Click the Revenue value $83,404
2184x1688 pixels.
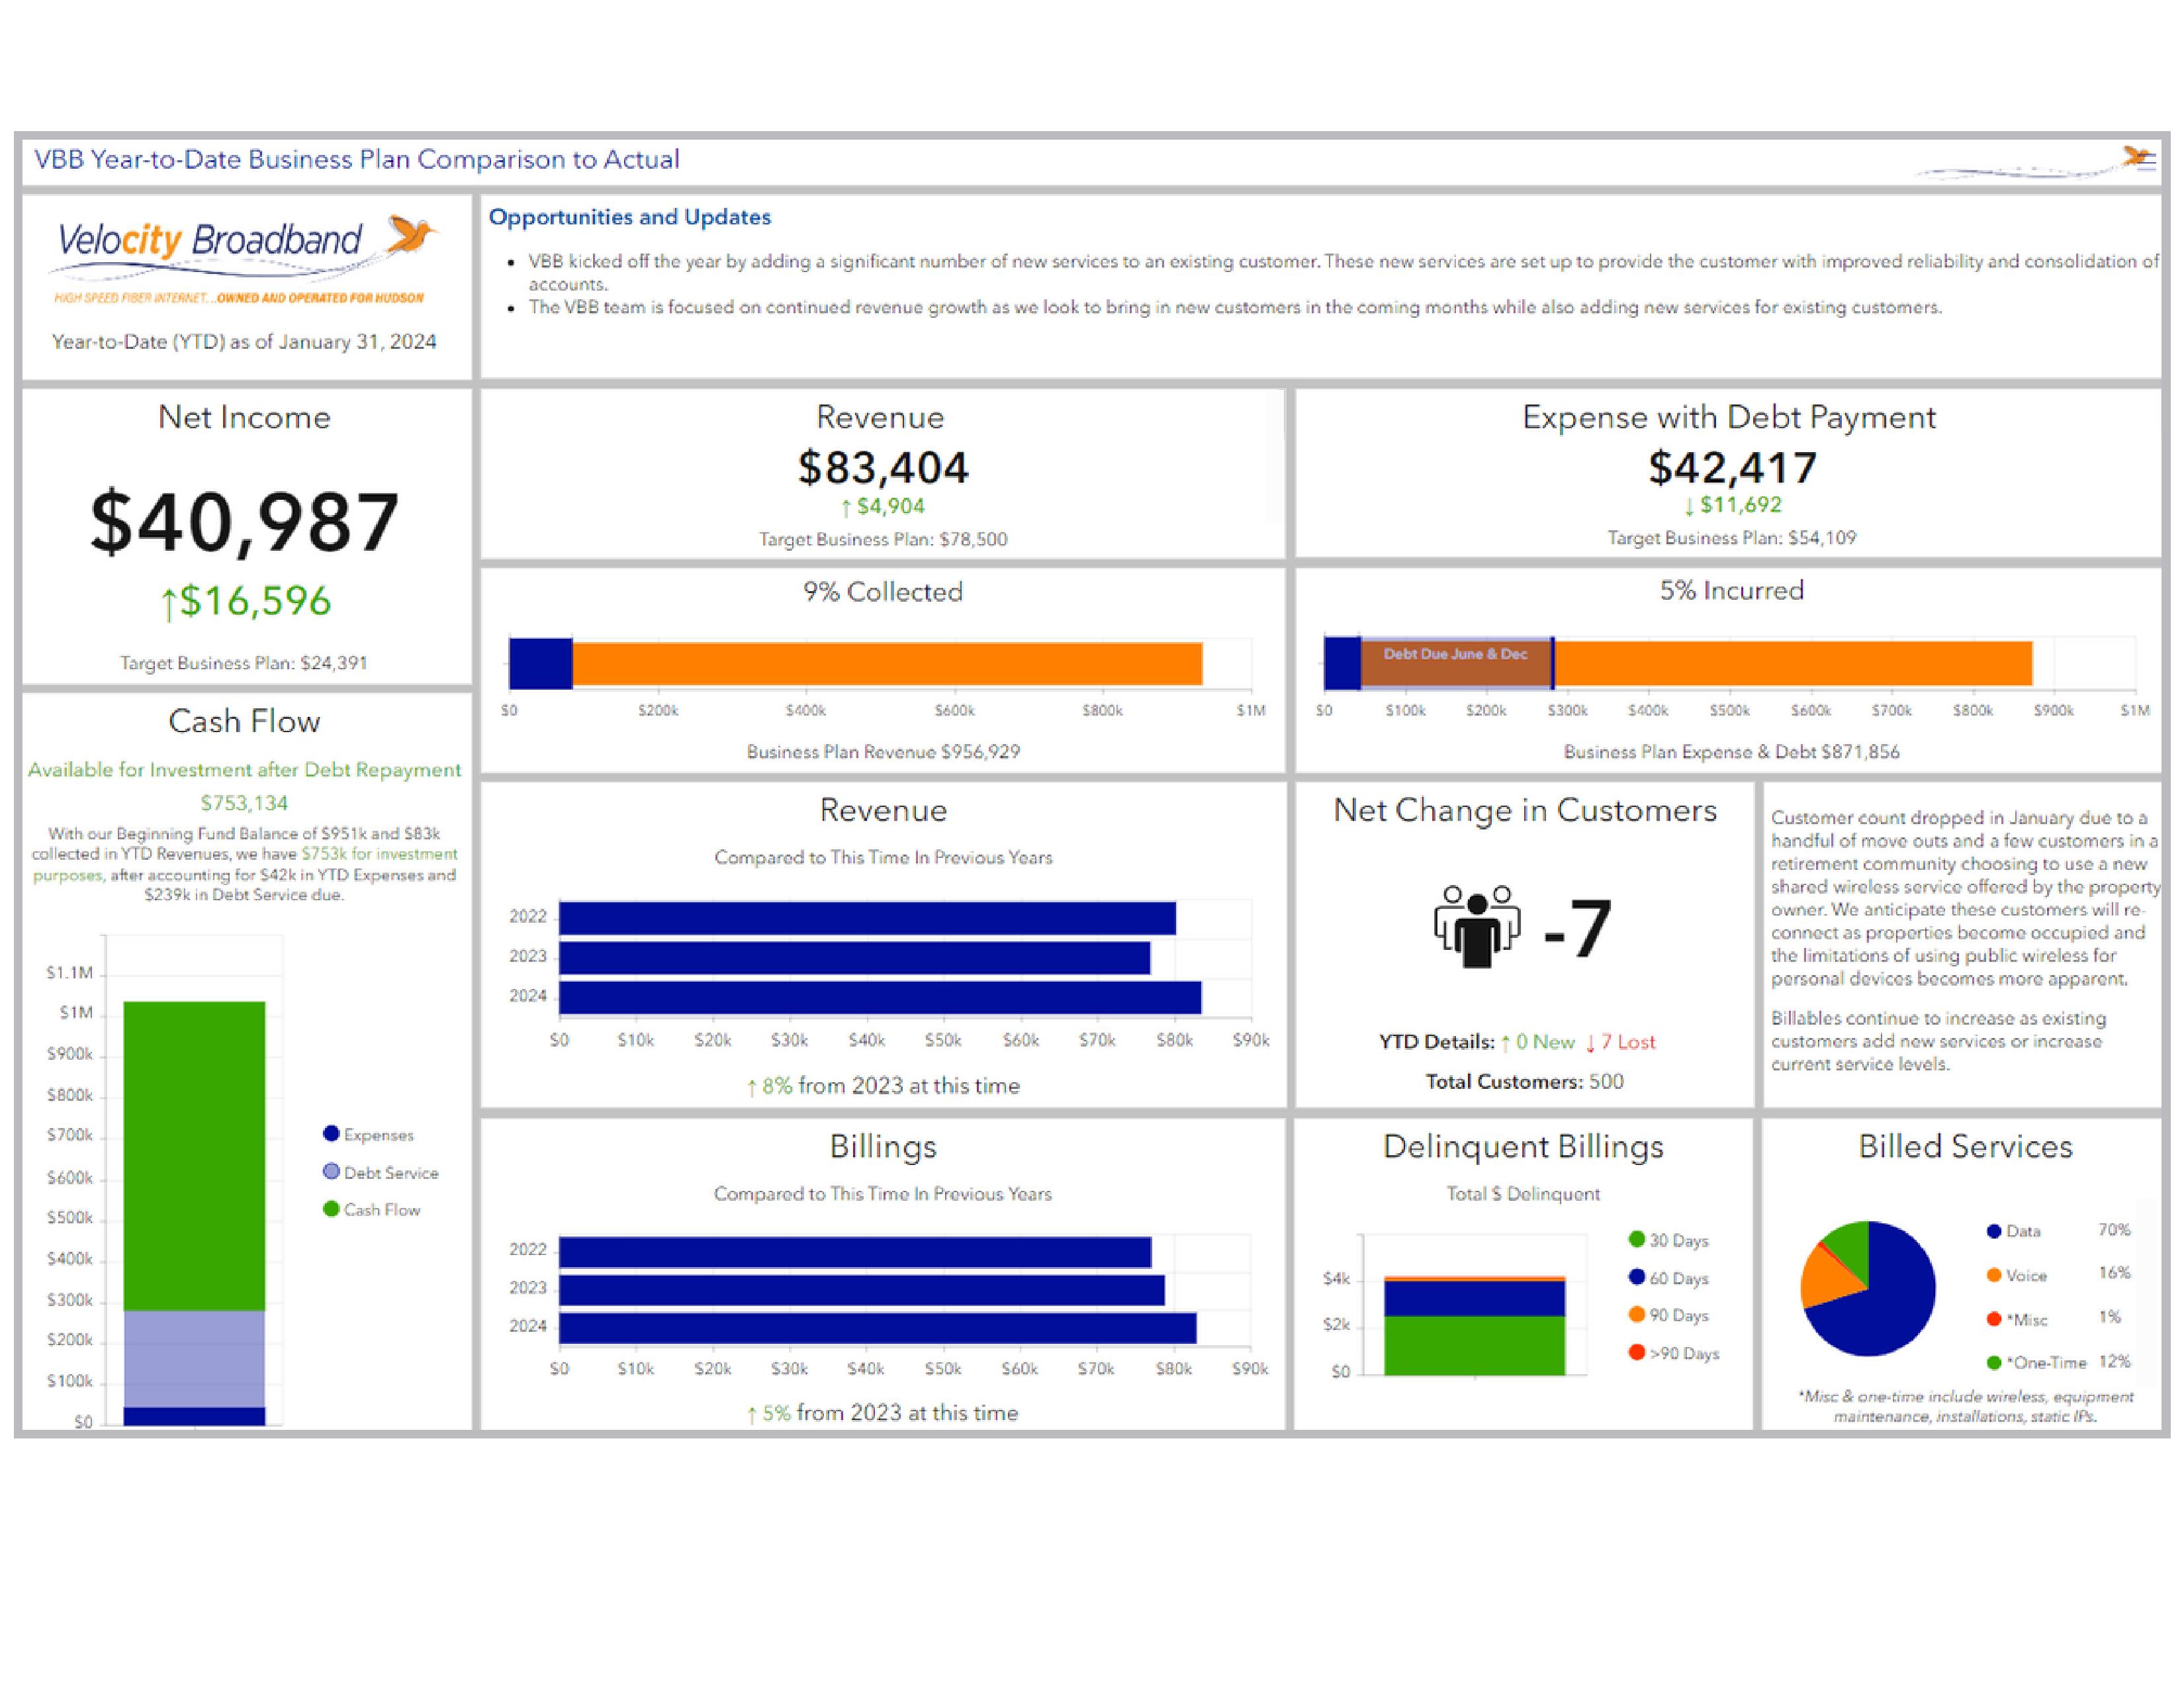tap(883, 468)
